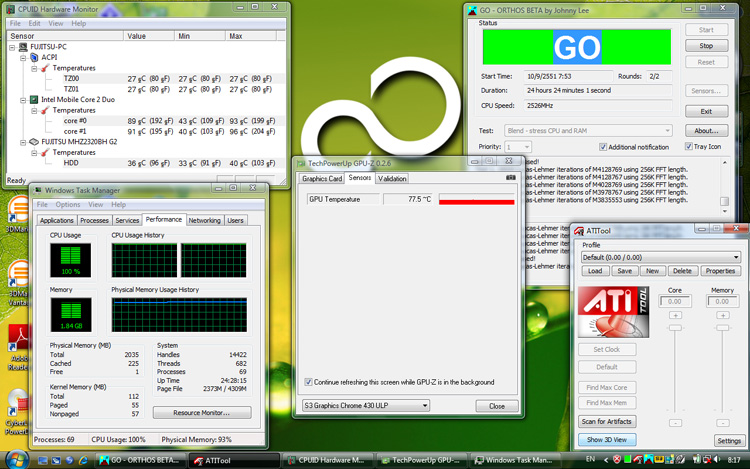The width and height of the screenshot is (750, 469).
Task: Open the CyberLink PowerDVD desktop shortcut
Action: pos(17,412)
